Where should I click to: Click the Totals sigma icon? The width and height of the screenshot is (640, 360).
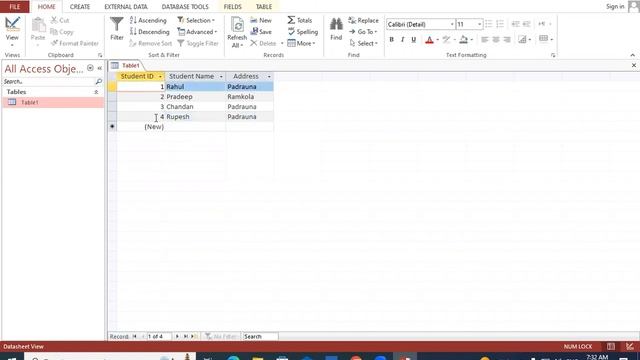[x=291, y=20]
